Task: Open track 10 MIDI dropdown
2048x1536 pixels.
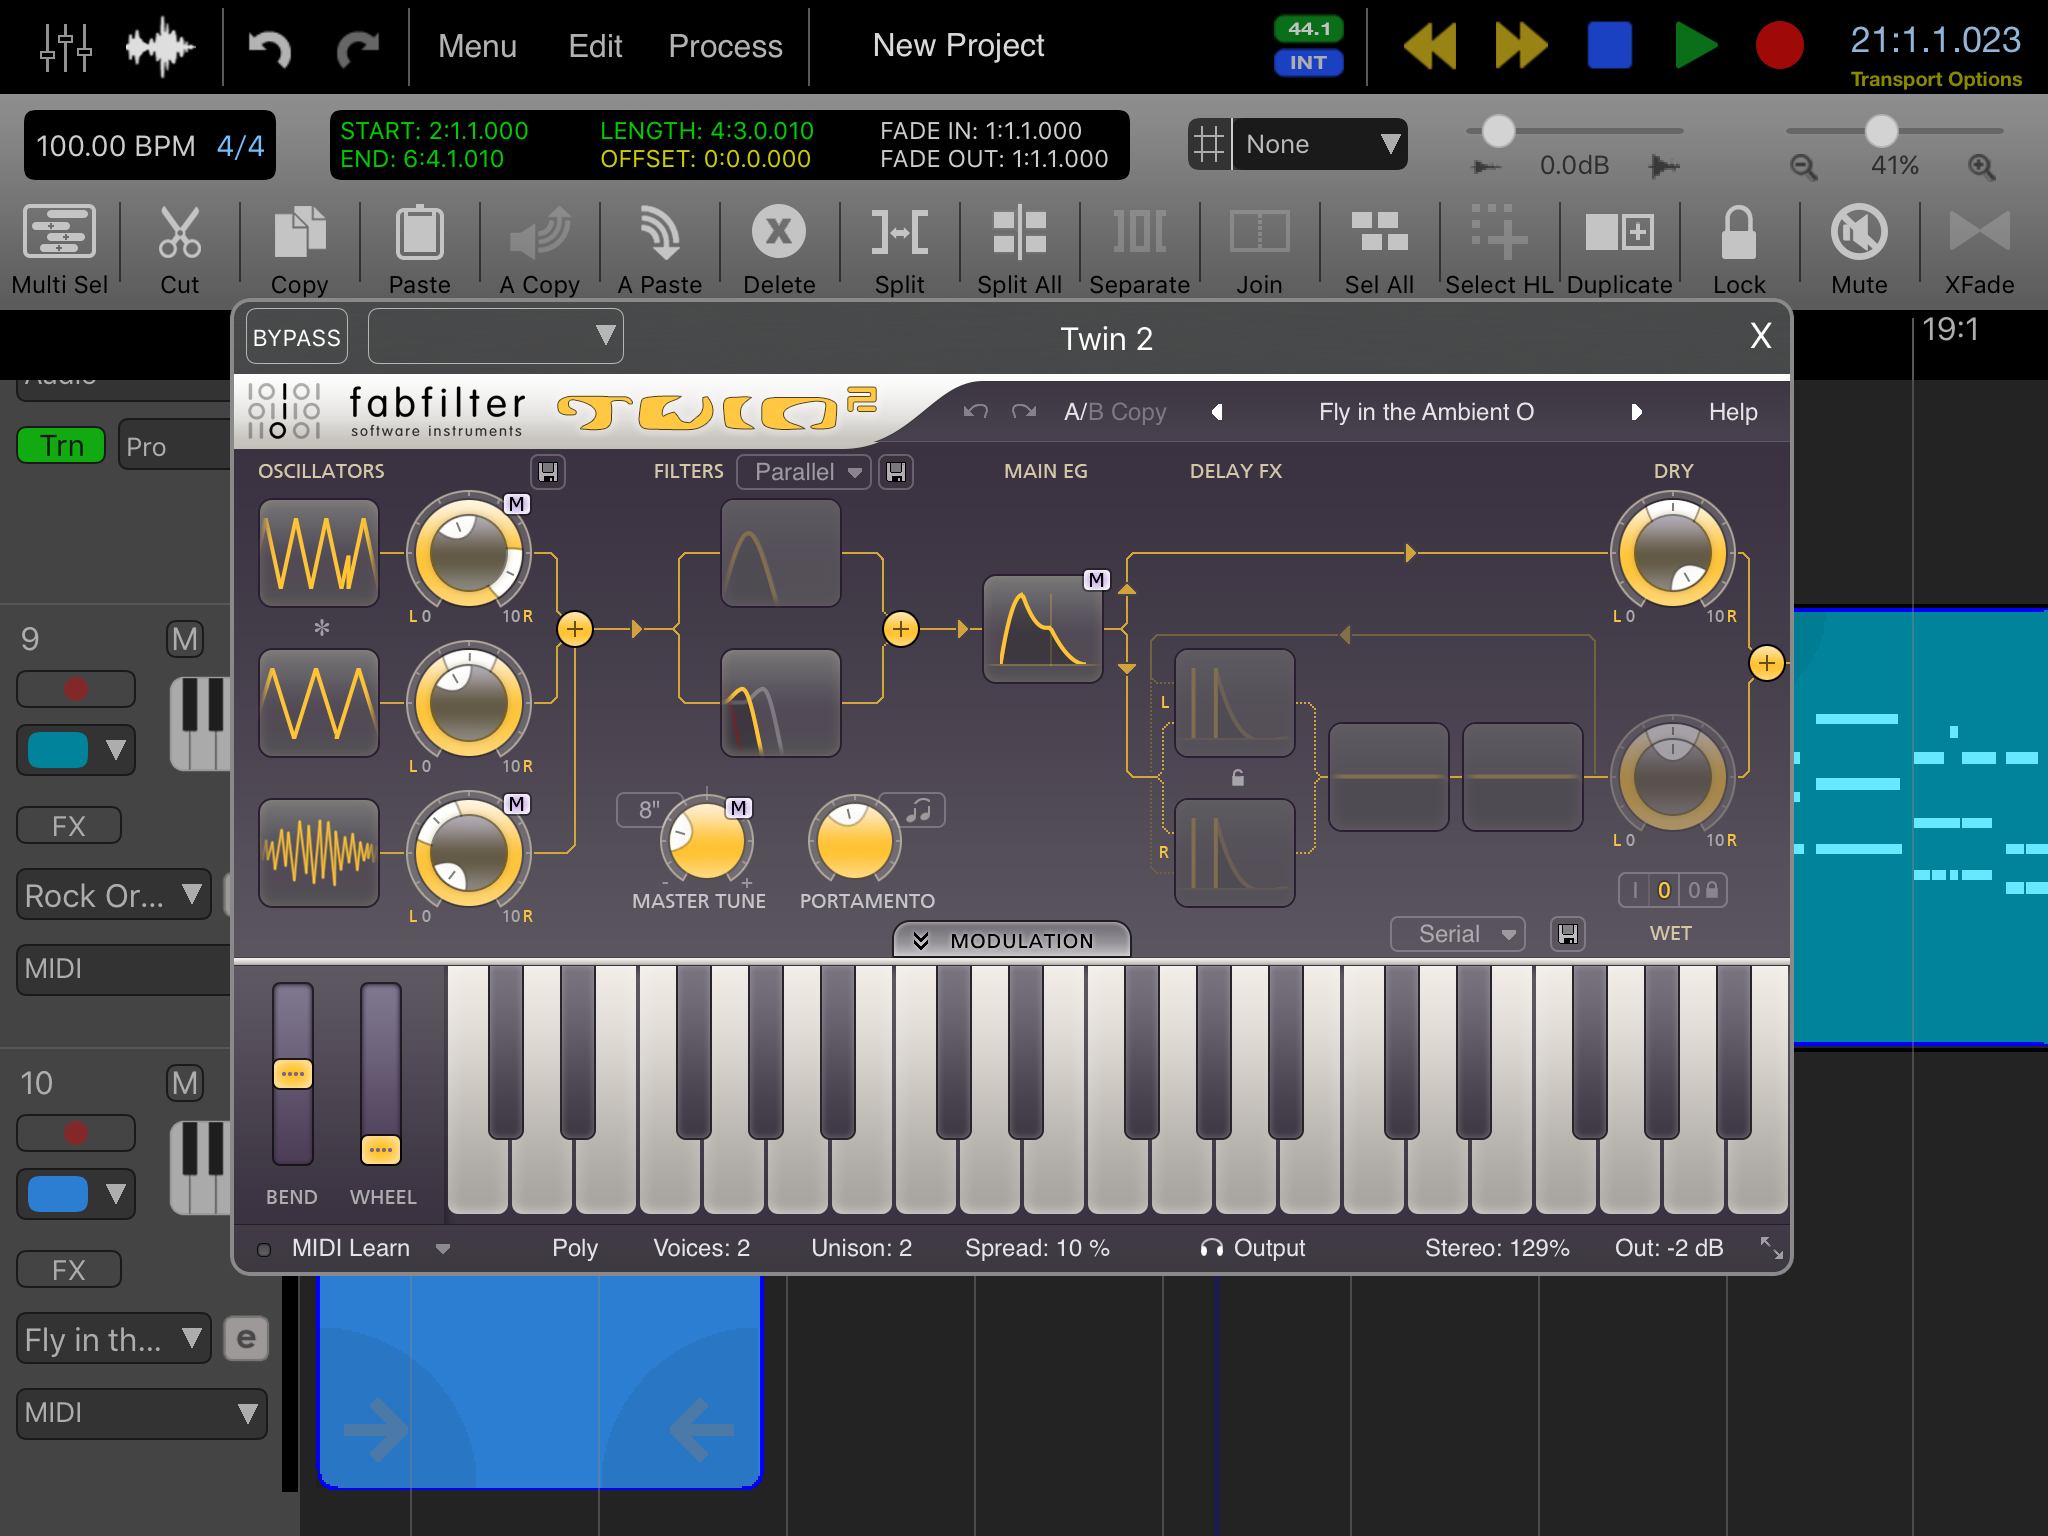Action: click(x=142, y=1413)
